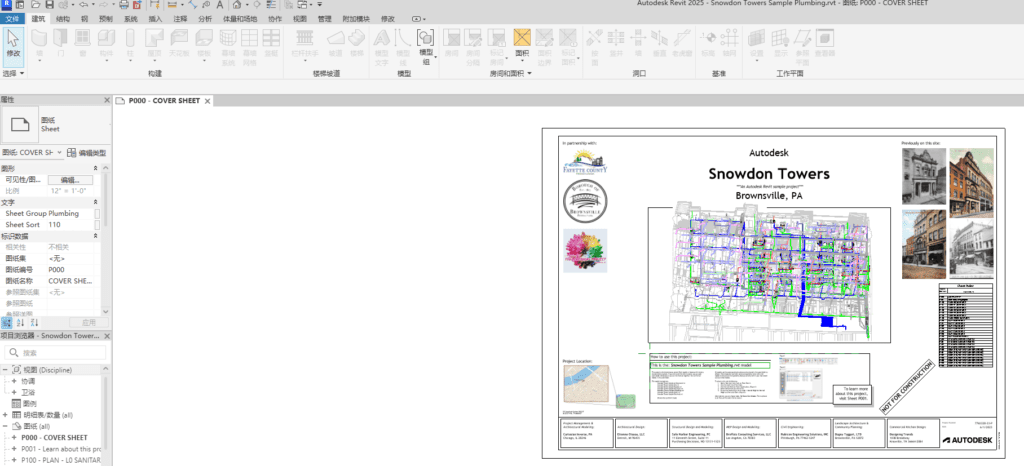Click the orange 面积 (Area) tool icon
1024x466 pixels.
point(522,39)
